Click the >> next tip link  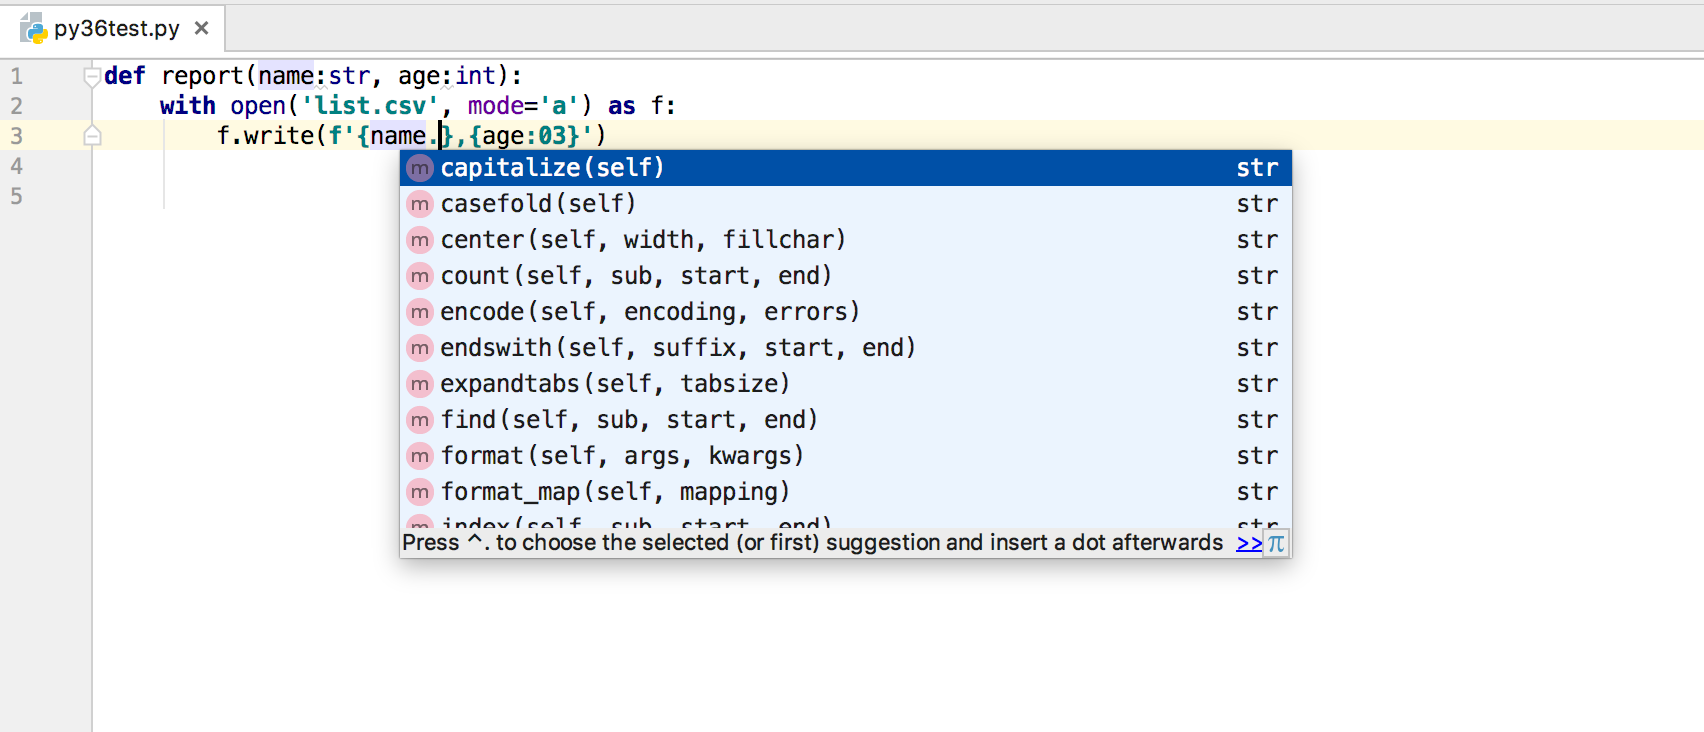pyautogui.click(x=1248, y=543)
